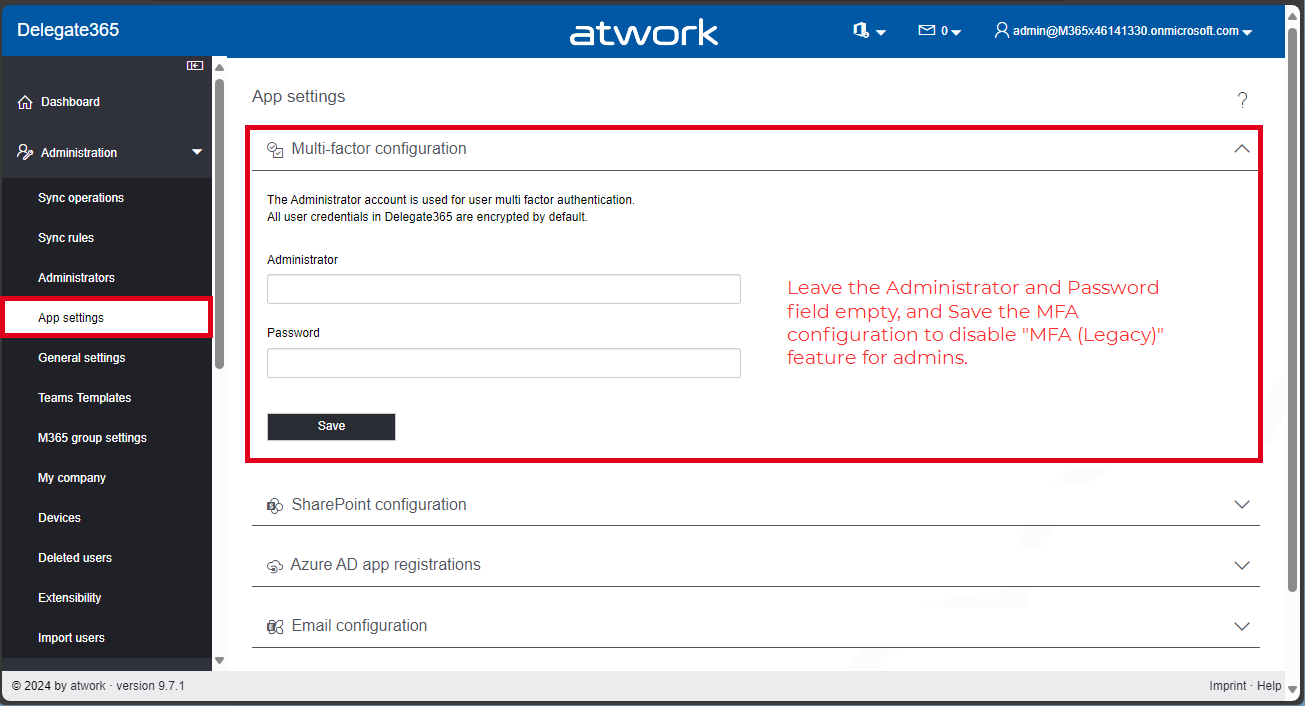This screenshot has width=1305, height=706.
Task: Click the atwork logo
Action: [x=644, y=32]
